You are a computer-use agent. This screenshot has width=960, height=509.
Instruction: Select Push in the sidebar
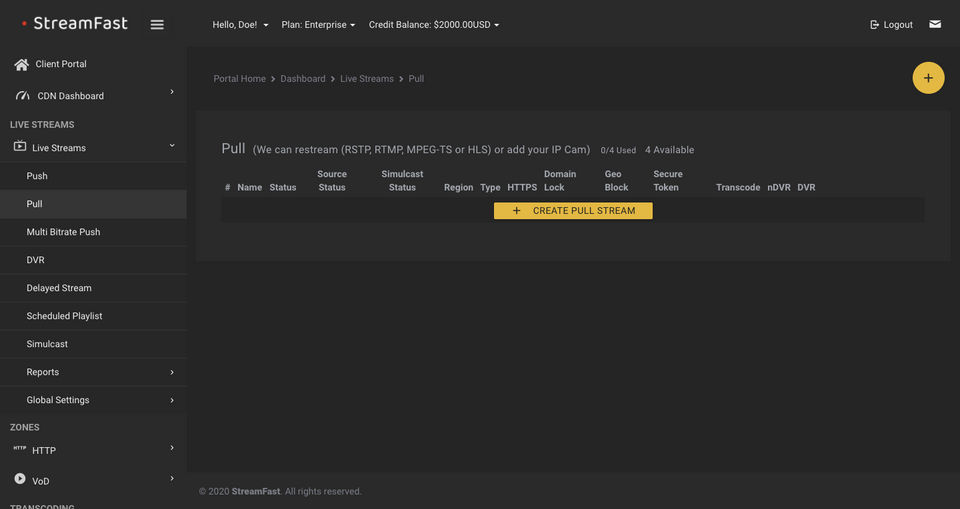[x=37, y=176]
